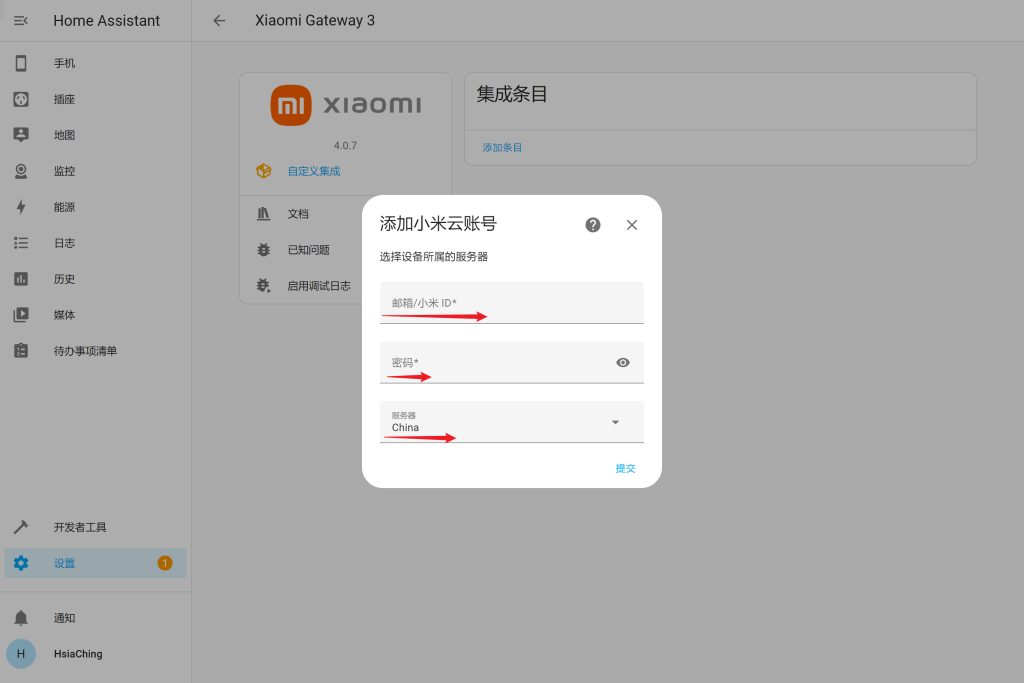Open help via dialog question mark icon

(x=593, y=225)
